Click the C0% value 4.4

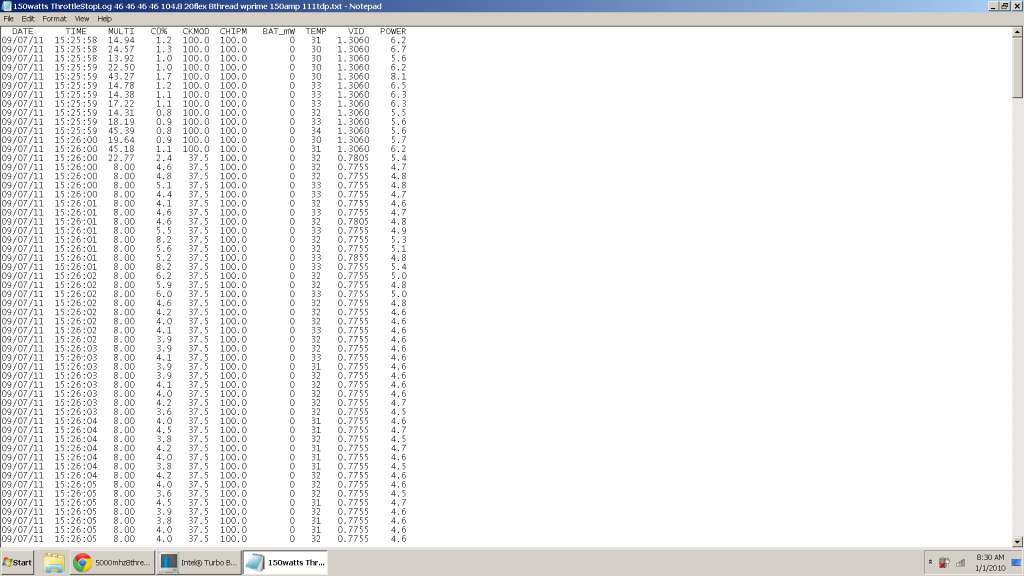(164, 195)
